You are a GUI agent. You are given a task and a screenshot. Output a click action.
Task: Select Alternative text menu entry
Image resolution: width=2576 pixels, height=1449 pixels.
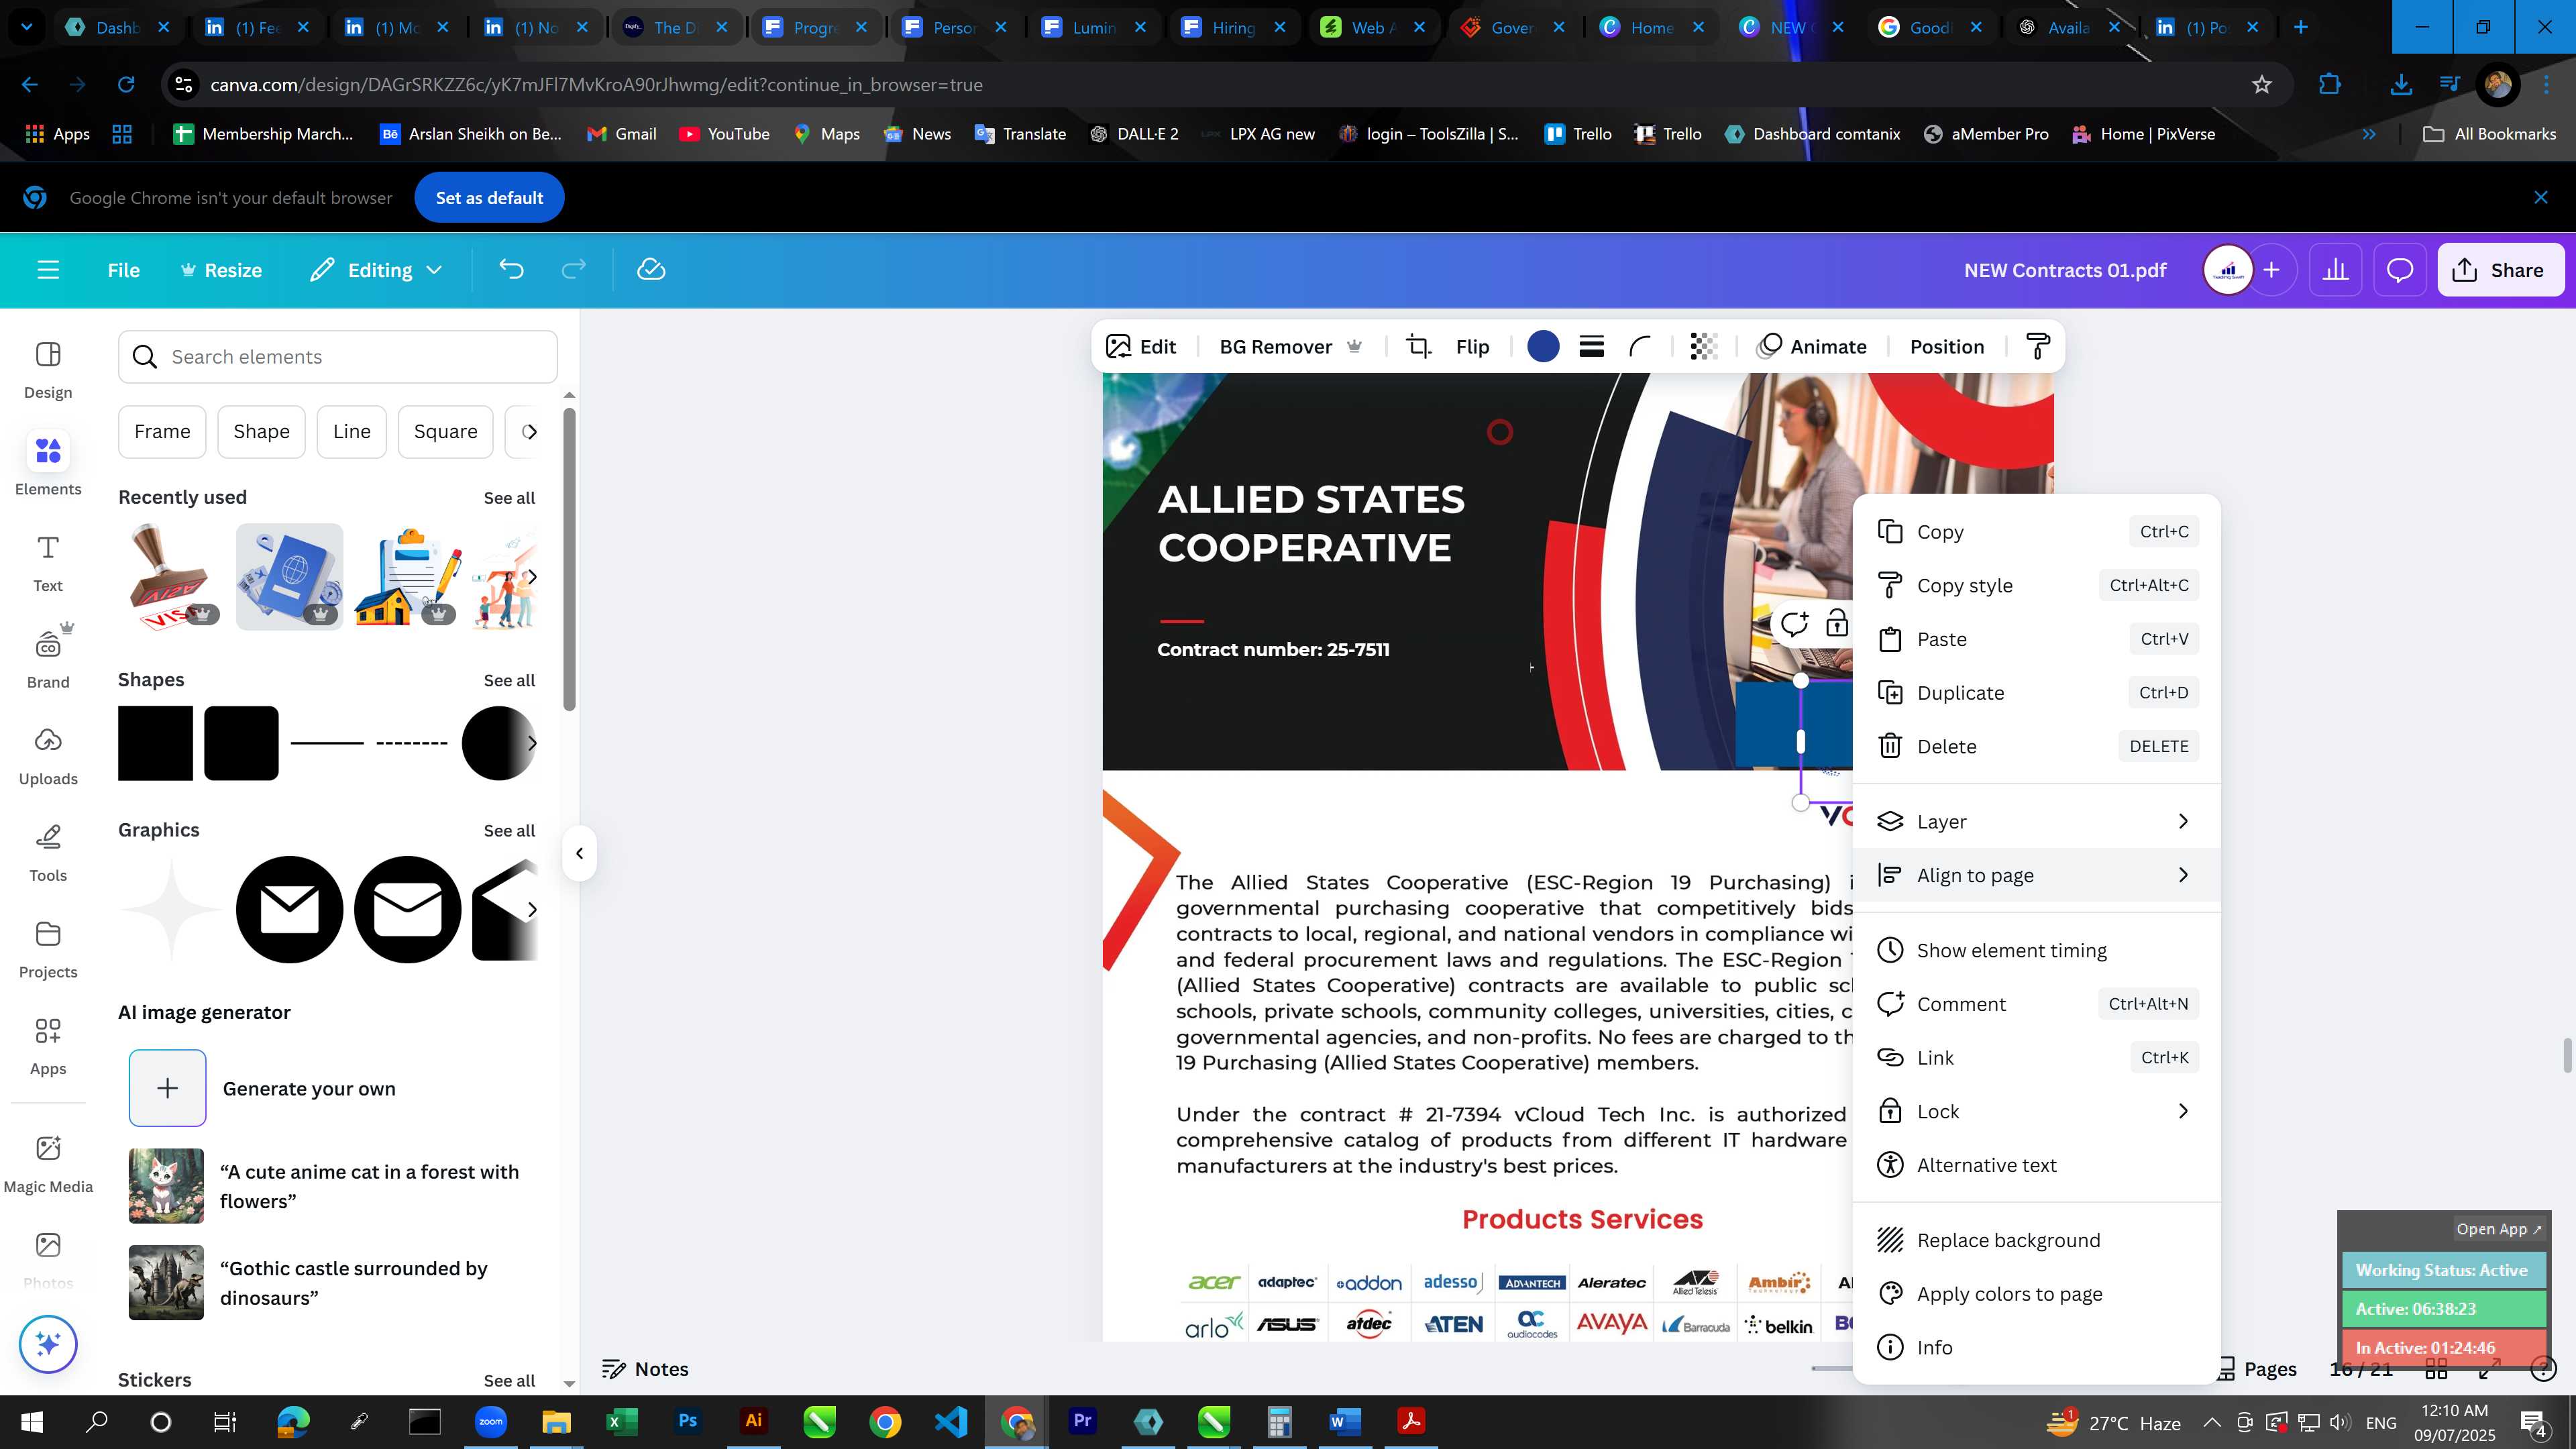(2036, 1165)
